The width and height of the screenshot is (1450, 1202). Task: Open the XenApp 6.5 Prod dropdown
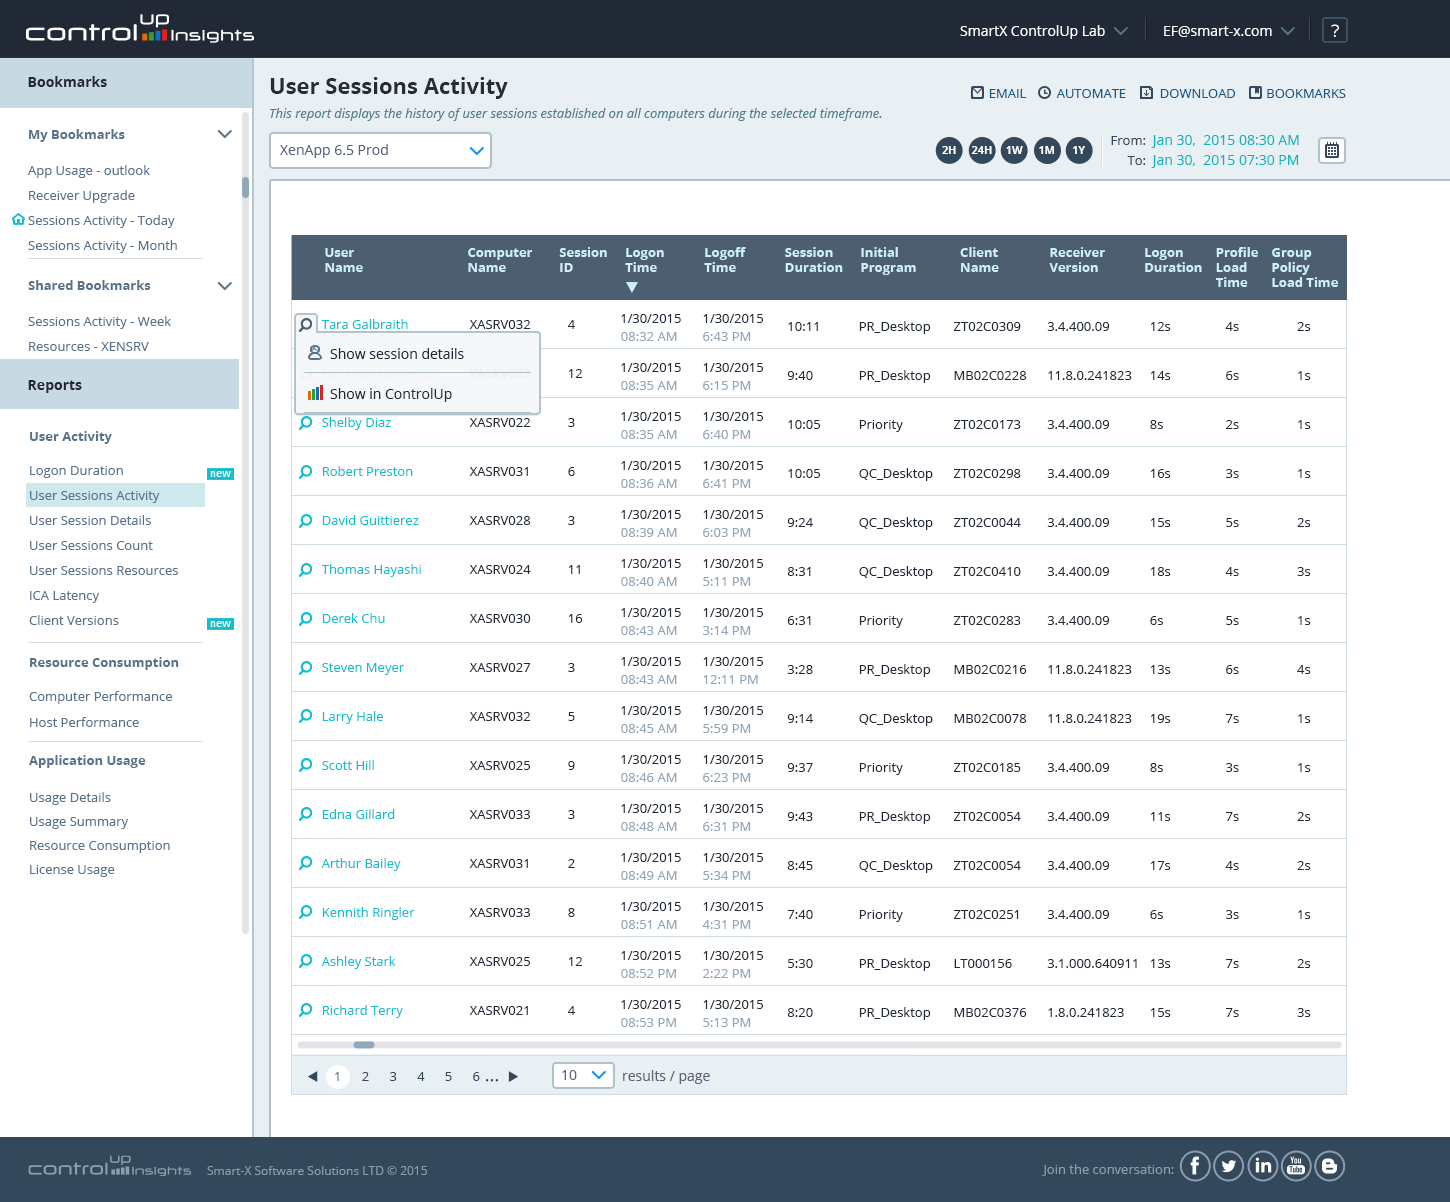pyautogui.click(x=380, y=150)
